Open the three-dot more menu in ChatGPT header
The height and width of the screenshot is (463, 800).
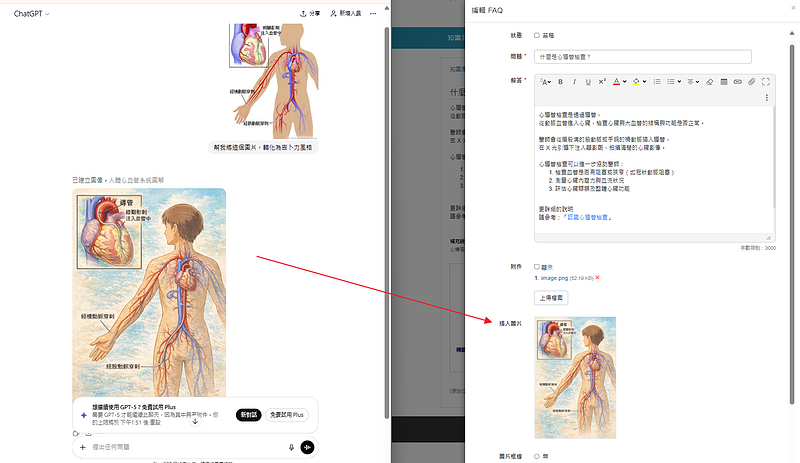[x=373, y=14]
